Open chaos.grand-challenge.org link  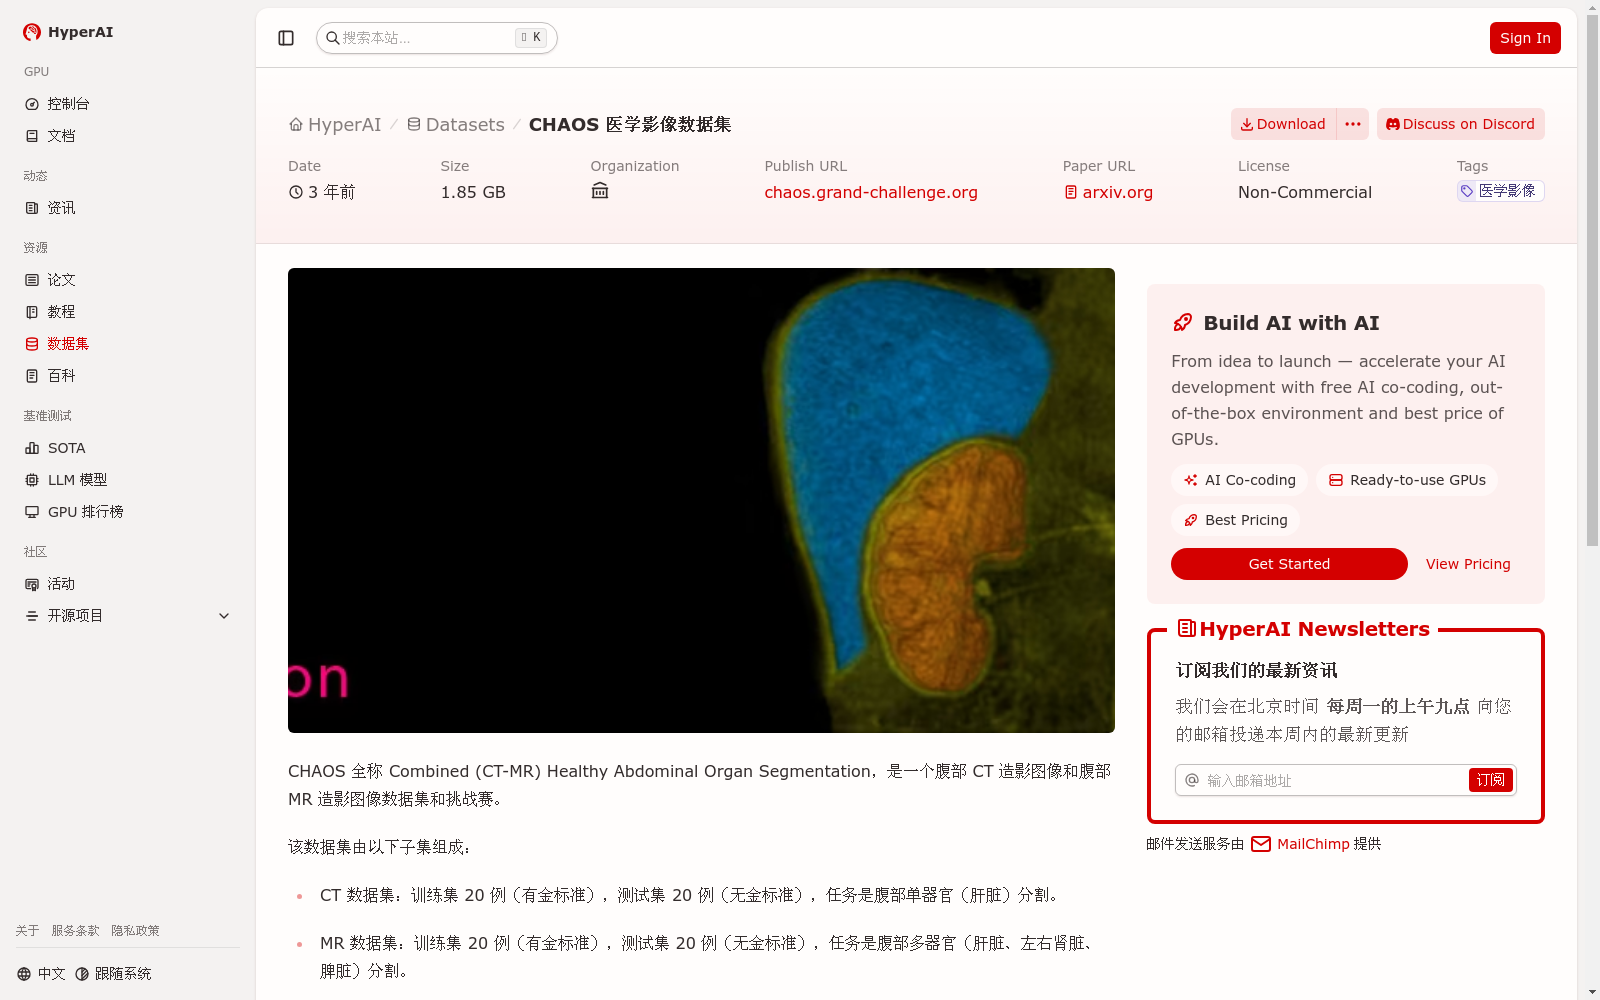(871, 192)
